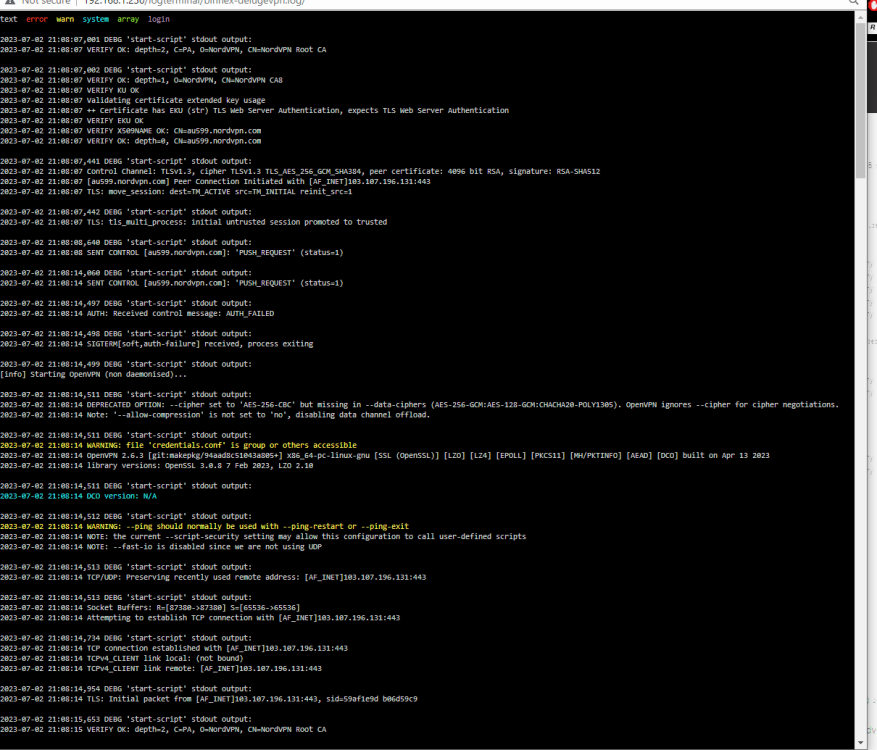Select the green 'array' log filter
This screenshot has width=877, height=750.
[x=128, y=19]
